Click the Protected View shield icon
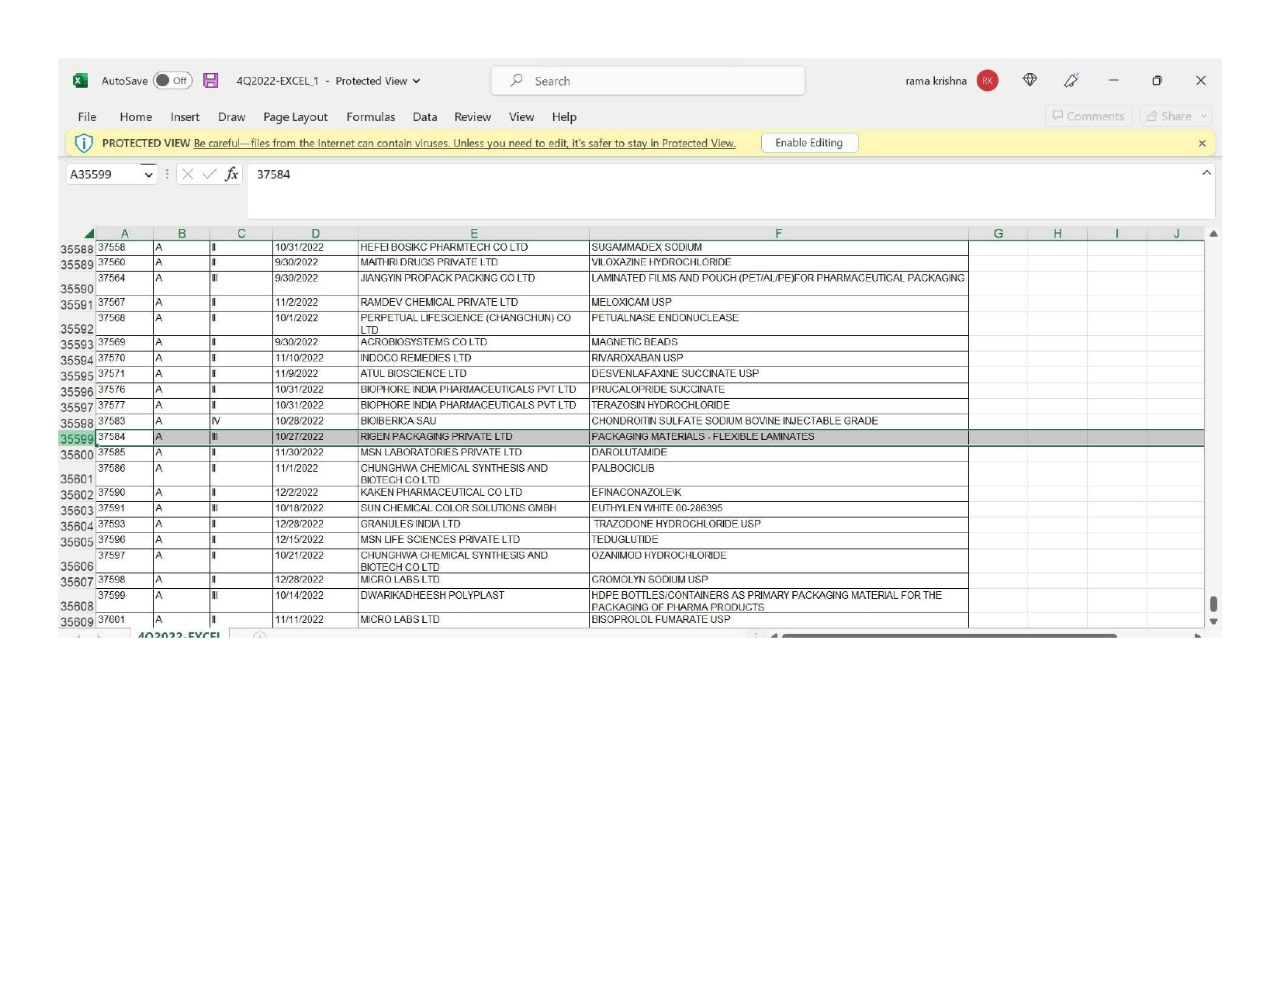Viewport: 1280px width, 989px height. coord(84,143)
